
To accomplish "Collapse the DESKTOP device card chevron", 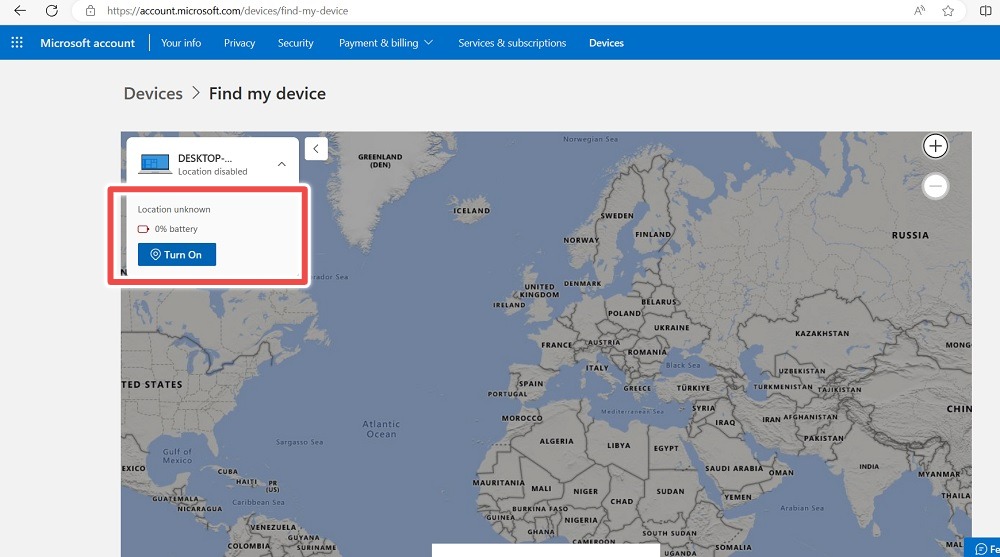I will (281, 165).
